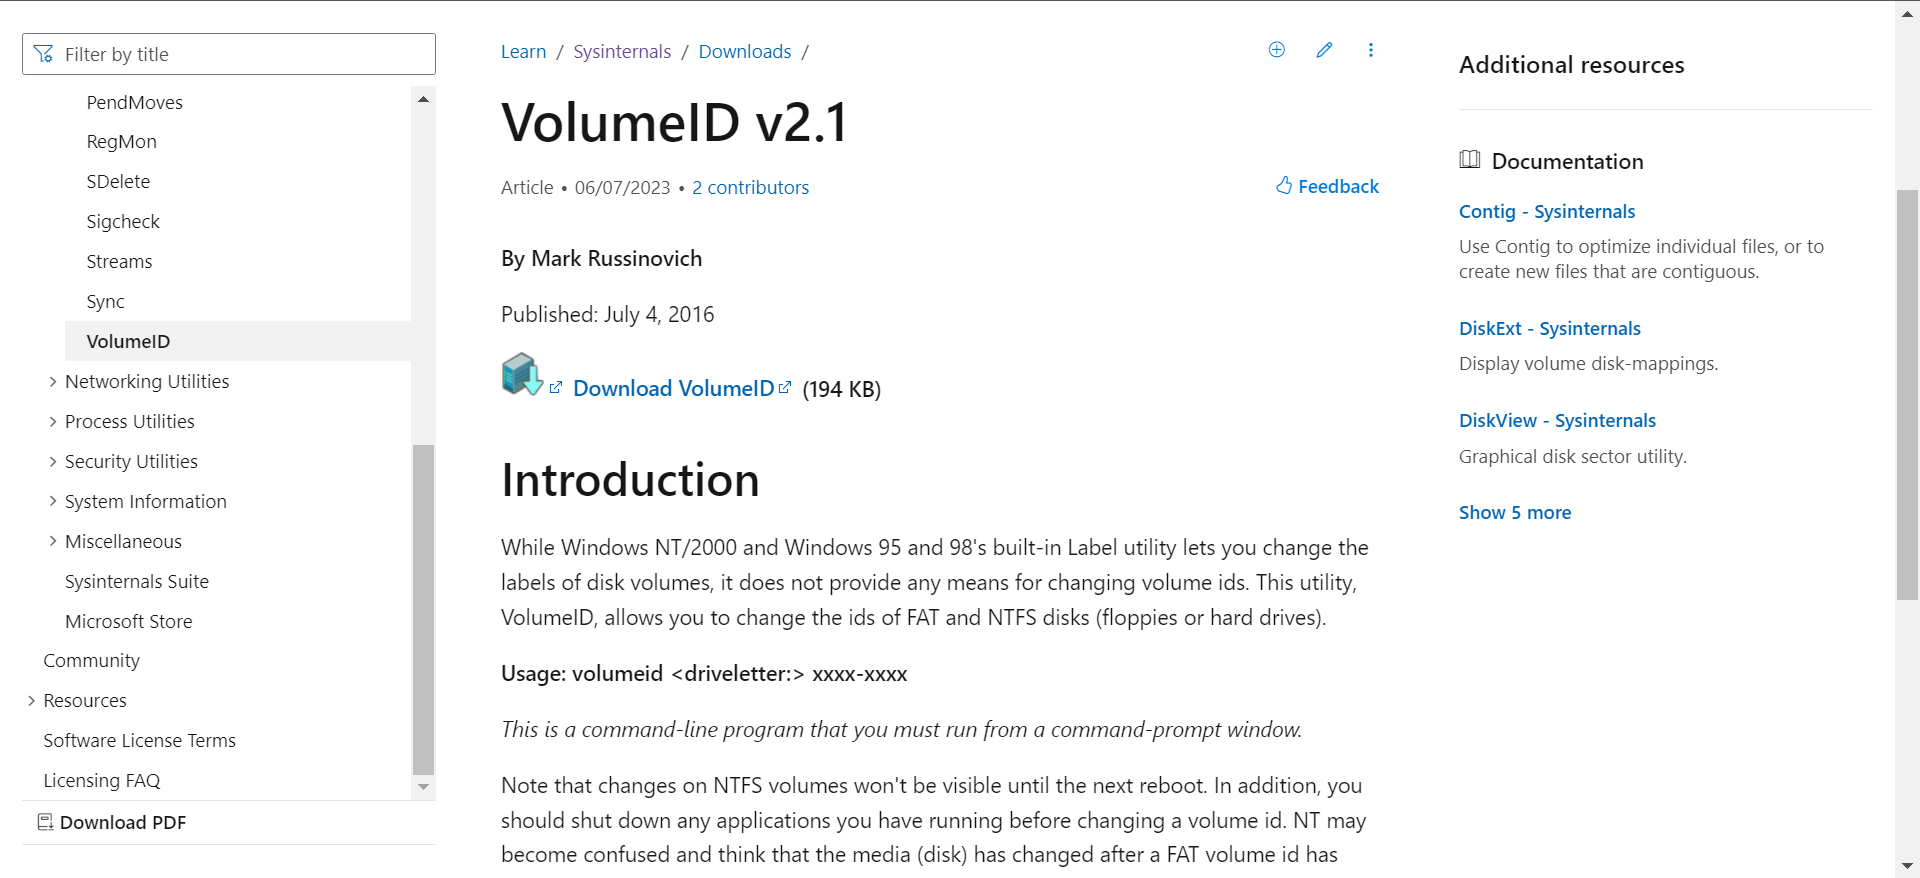
Task: Expand the System Information chevron
Action: pyautogui.click(x=53, y=501)
